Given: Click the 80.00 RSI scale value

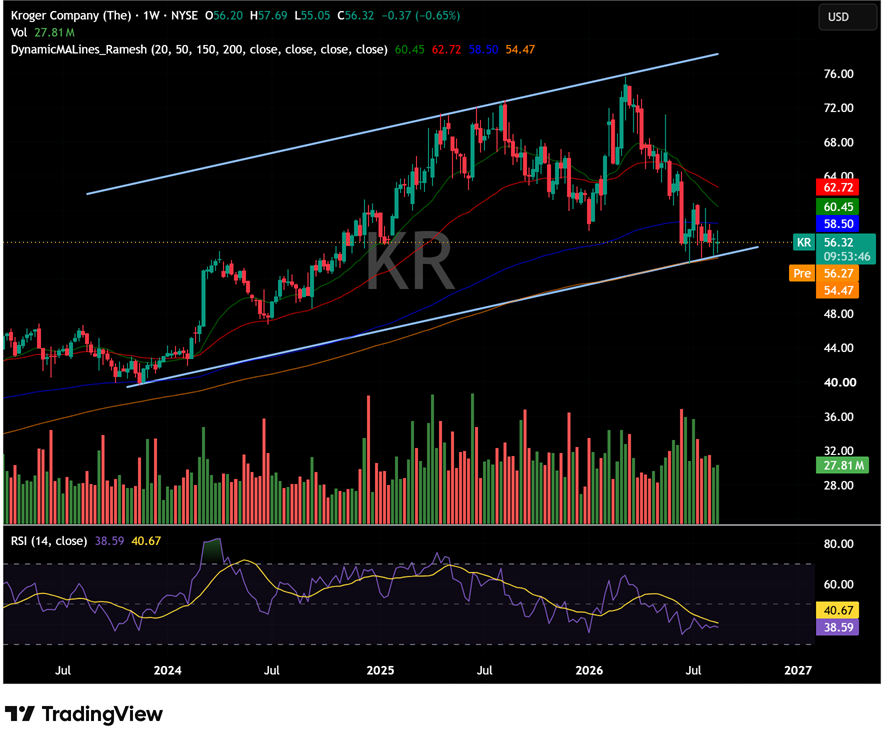Looking at the screenshot, I should click(839, 544).
